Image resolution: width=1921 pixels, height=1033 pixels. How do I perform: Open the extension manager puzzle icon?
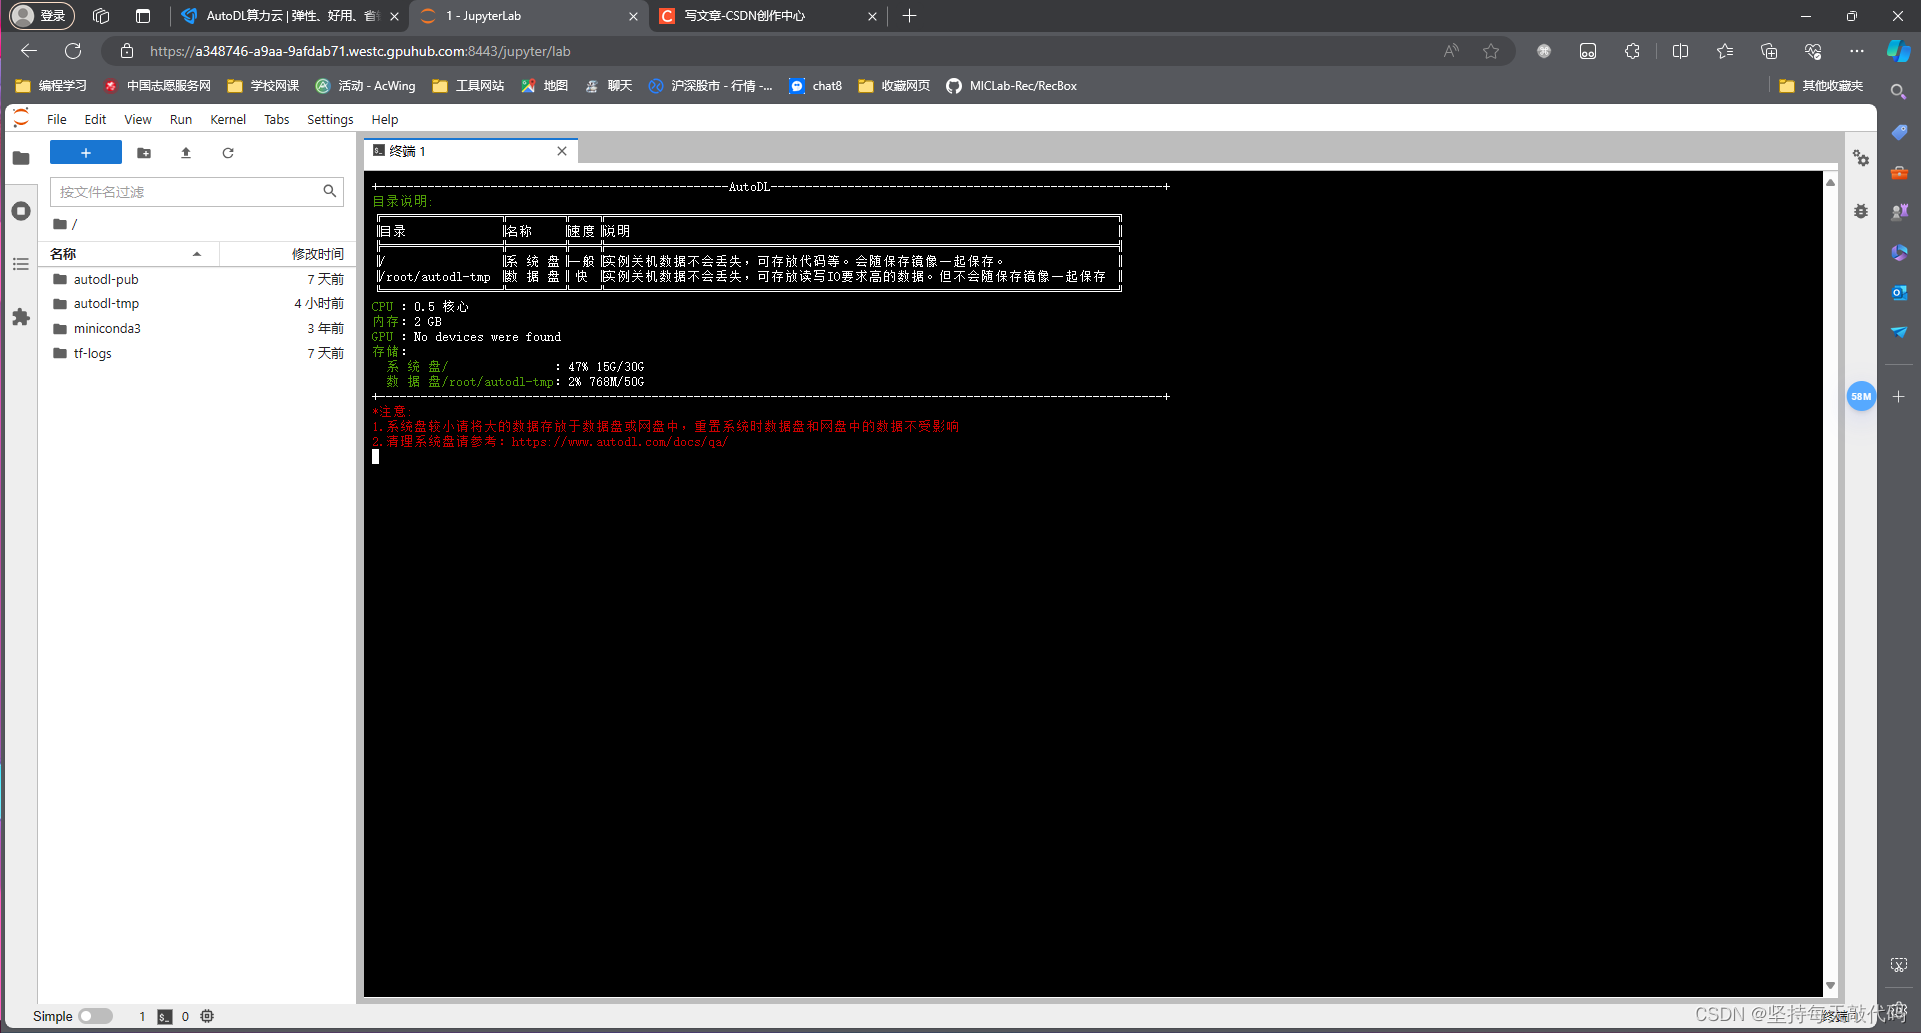21,317
